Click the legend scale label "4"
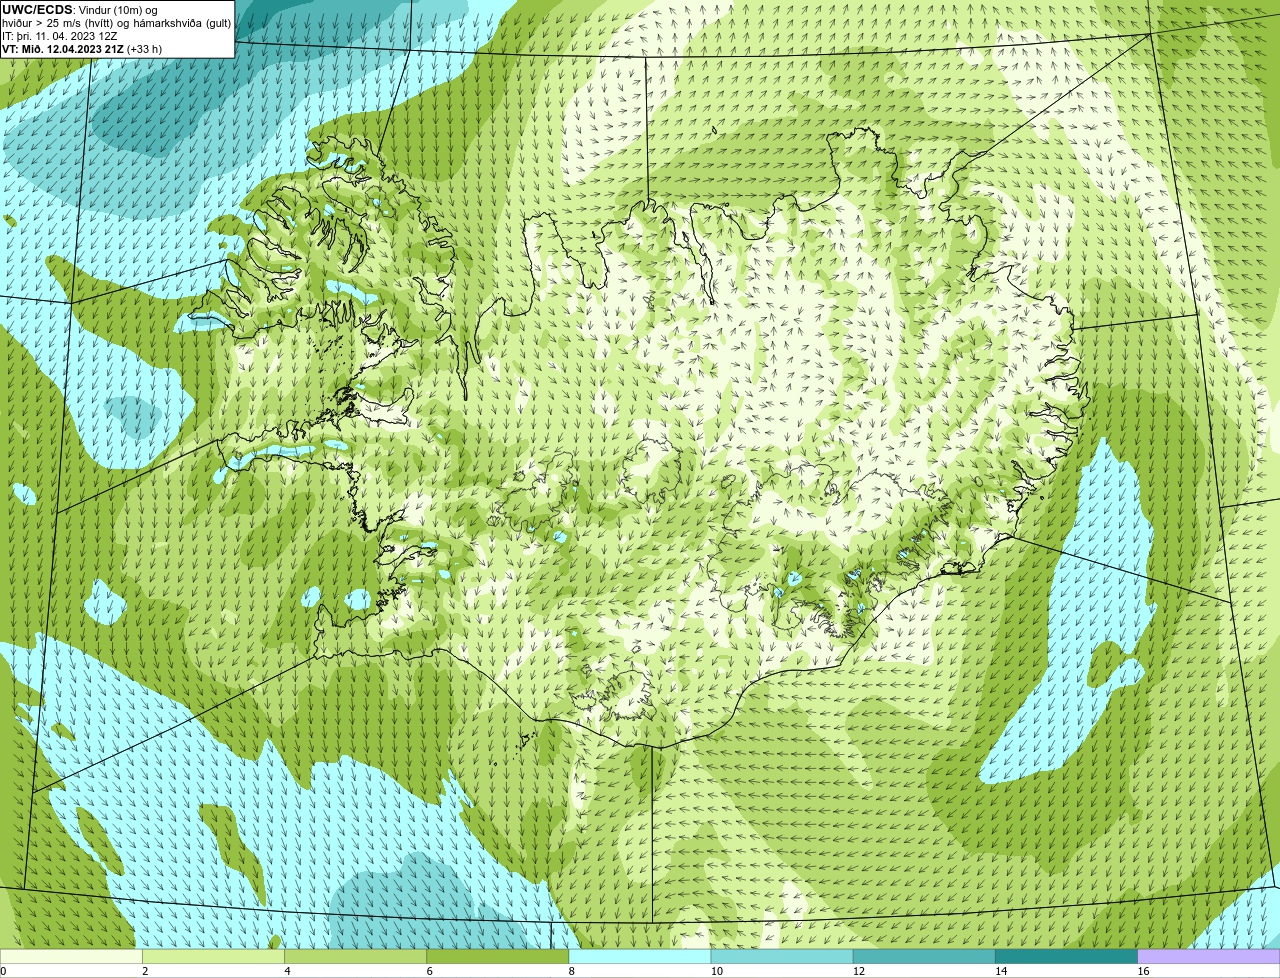Viewport: 1280px width, 978px height. click(287, 971)
